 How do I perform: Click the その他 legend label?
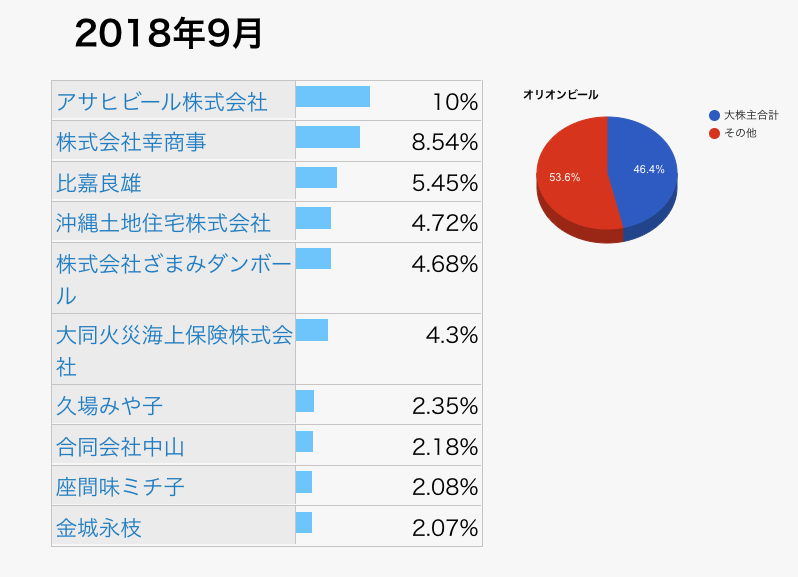coord(740,133)
